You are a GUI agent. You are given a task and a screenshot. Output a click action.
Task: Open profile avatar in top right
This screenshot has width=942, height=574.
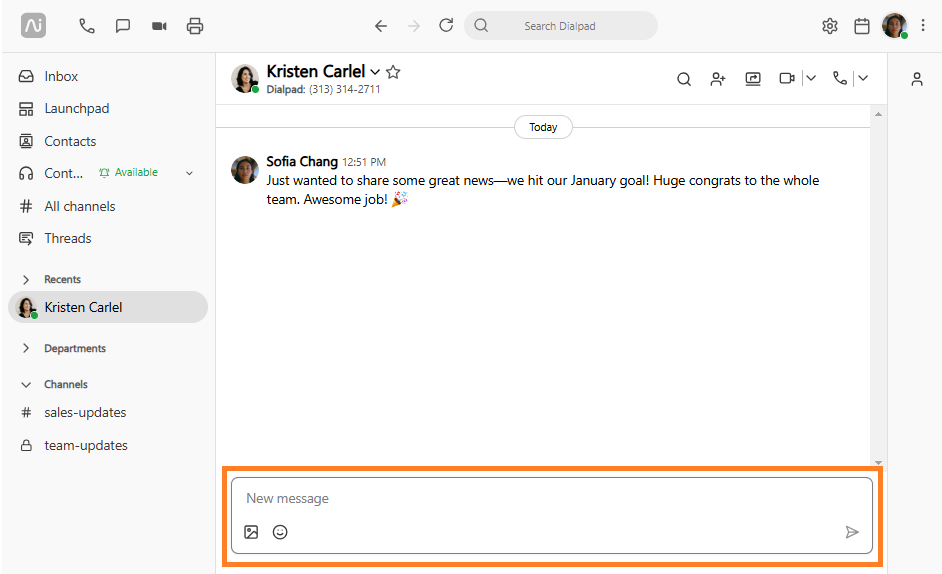[x=895, y=26]
